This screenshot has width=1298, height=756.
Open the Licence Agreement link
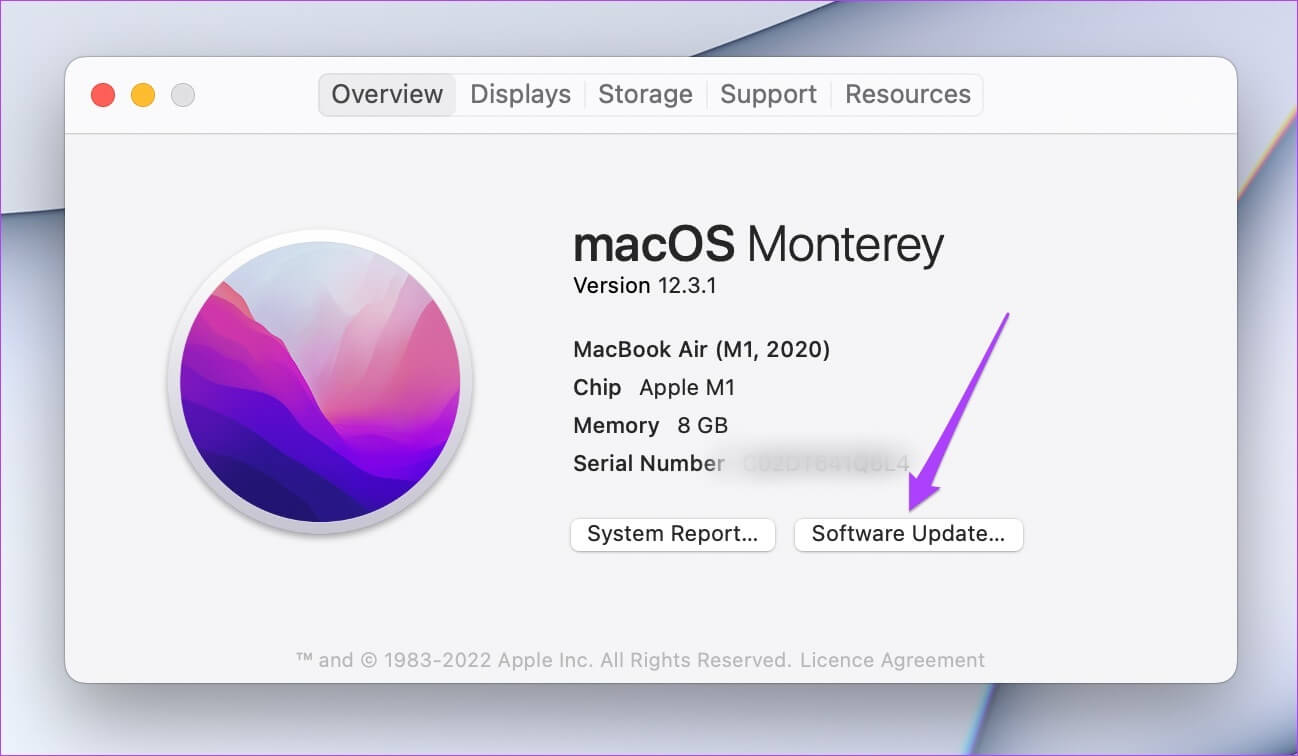[892, 660]
